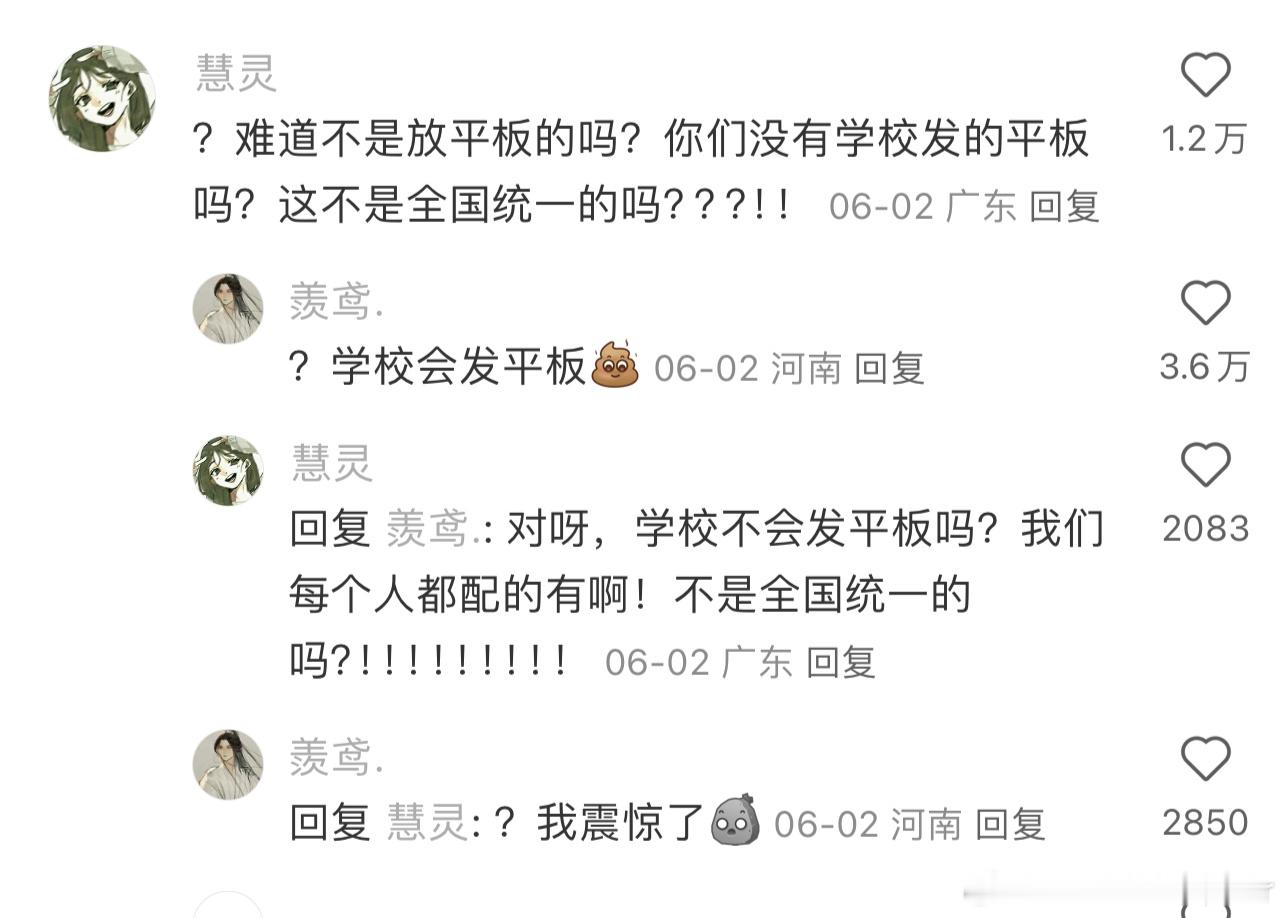This screenshot has width=1284, height=918.
Task: Like 慧灵's top comment with 1.2万 likes
Action: 1205,75
